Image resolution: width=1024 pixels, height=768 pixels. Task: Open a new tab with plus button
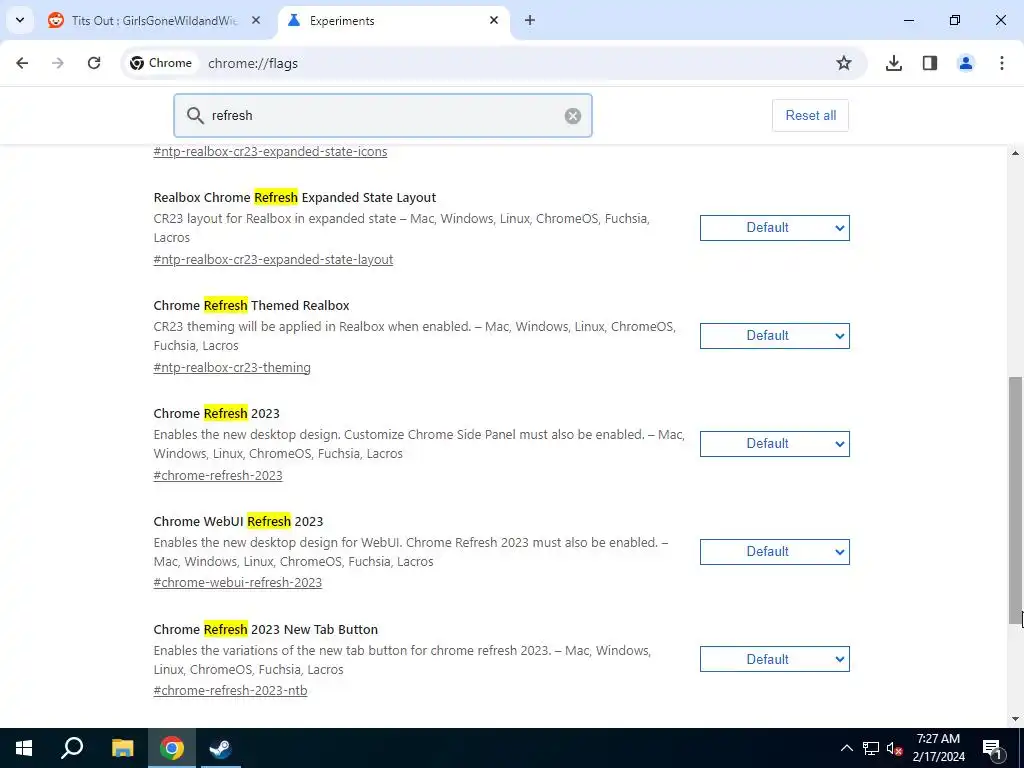click(530, 20)
